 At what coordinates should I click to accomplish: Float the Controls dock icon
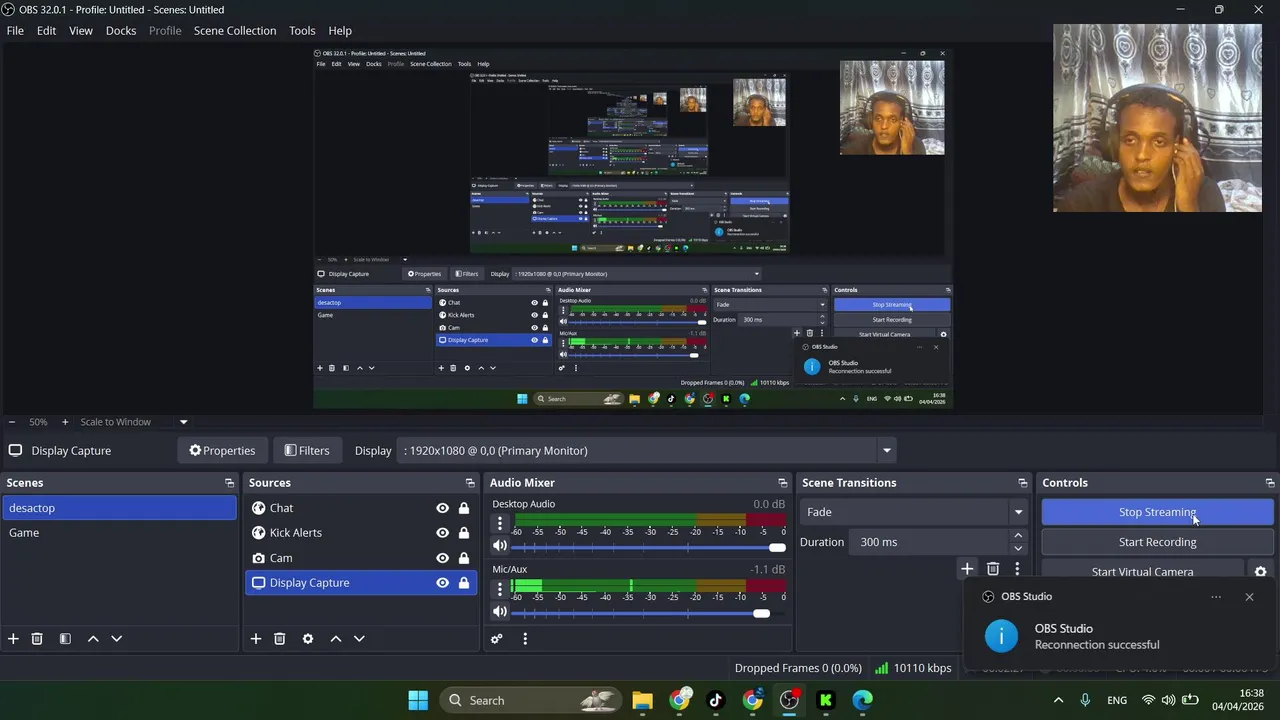click(x=1270, y=483)
